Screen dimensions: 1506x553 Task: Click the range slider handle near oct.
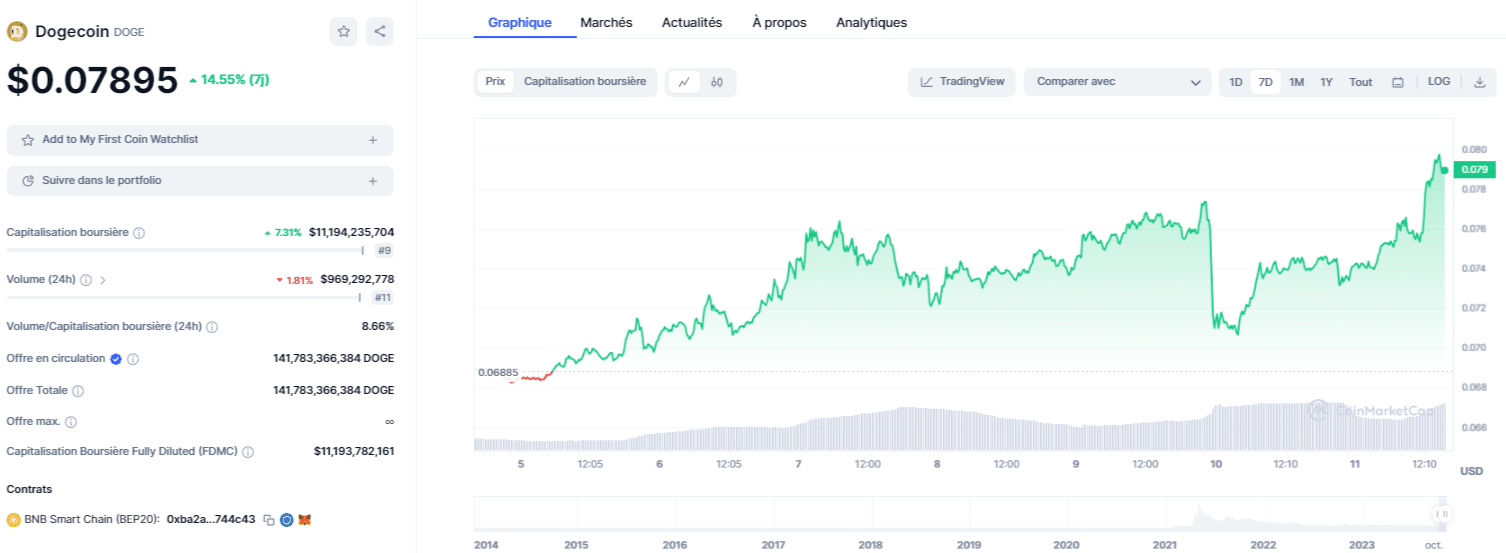[x=1441, y=514]
